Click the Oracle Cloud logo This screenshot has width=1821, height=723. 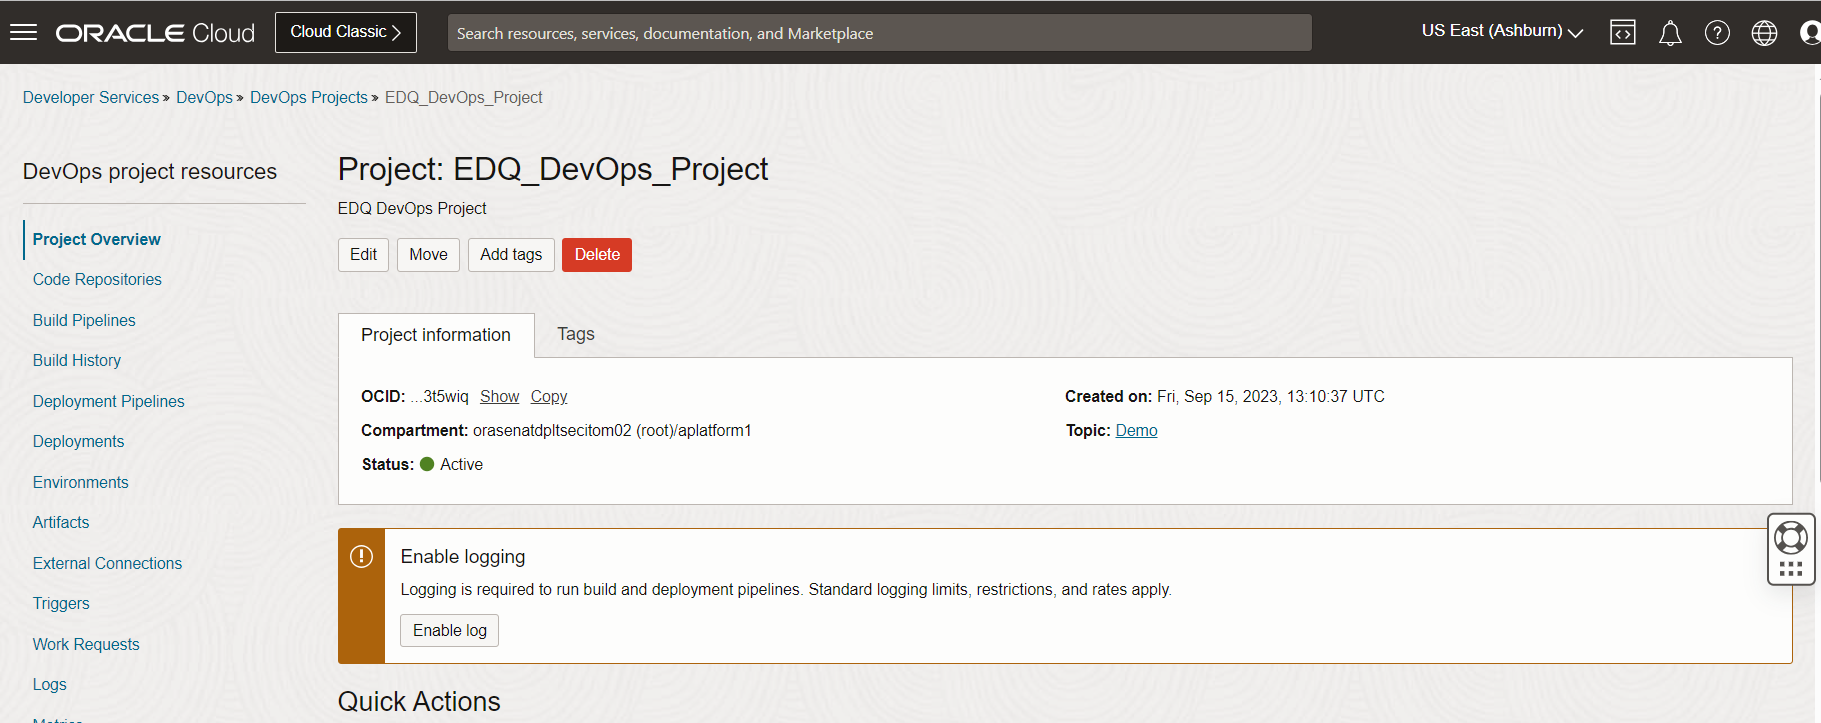155,33
